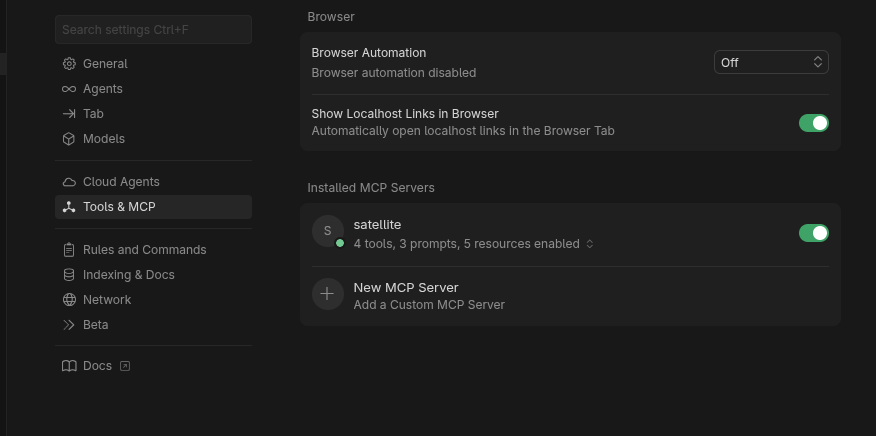Viewport: 876px width, 436px height.
Task: Toggle the satellite MCP server off
Action: [813, 233]
